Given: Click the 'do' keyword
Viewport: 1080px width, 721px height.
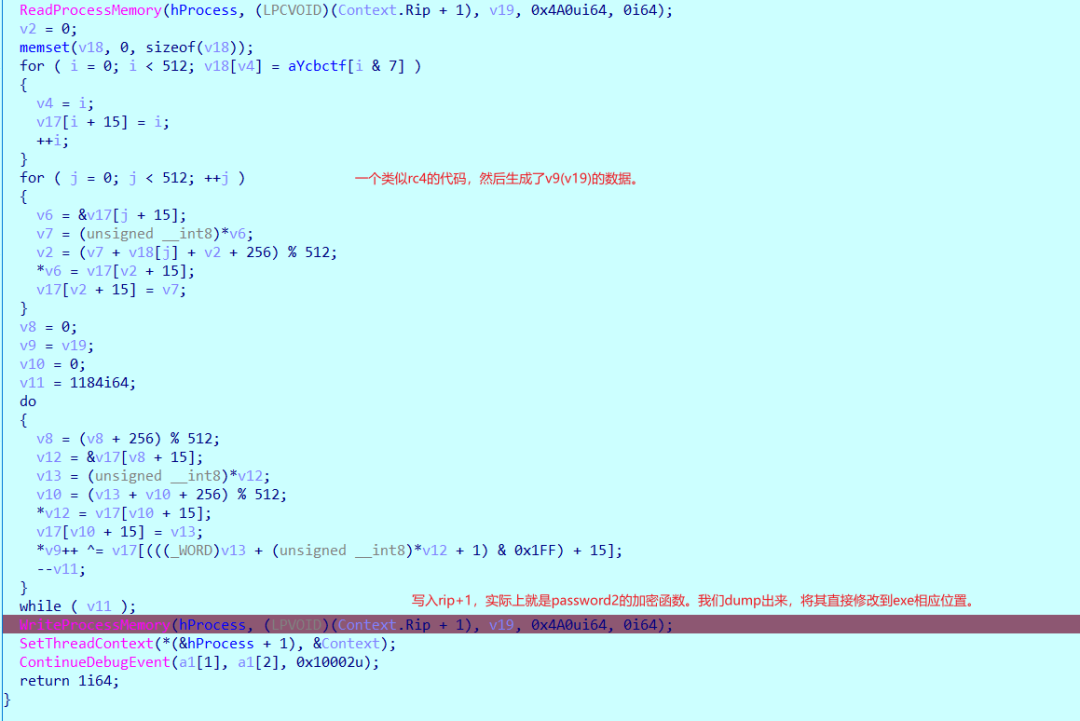Looking at the screenshot, I should click(x=28, y=401).
